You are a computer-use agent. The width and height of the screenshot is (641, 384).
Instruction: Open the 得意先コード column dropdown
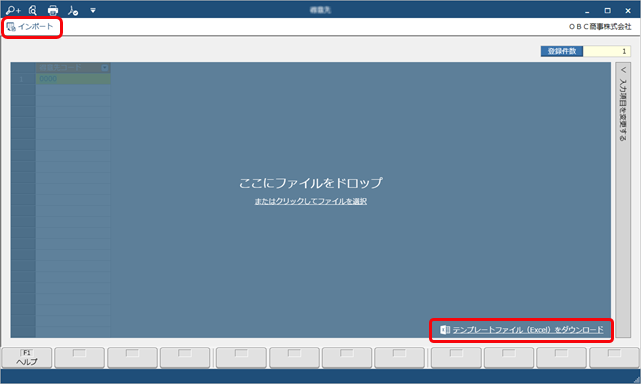105,67
